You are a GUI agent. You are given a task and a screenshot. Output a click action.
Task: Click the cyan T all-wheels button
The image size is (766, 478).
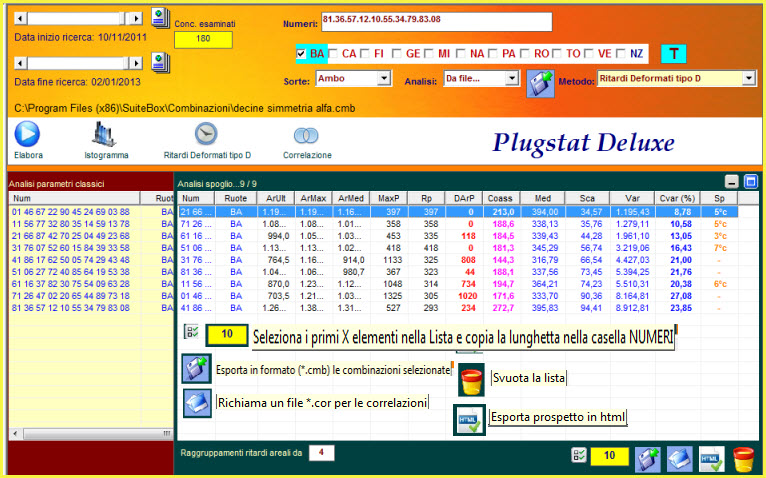(x=674, y=54)
